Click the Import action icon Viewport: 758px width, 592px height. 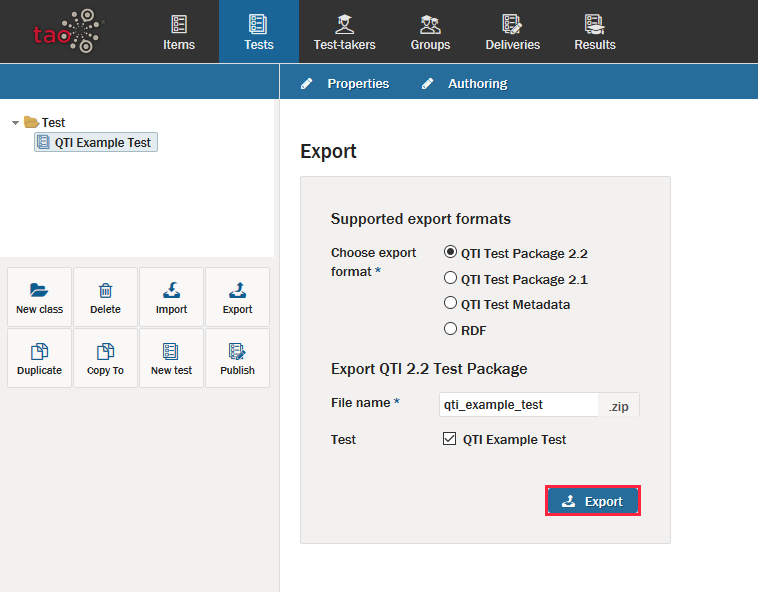pyautogui.click(x=171, y=291)
